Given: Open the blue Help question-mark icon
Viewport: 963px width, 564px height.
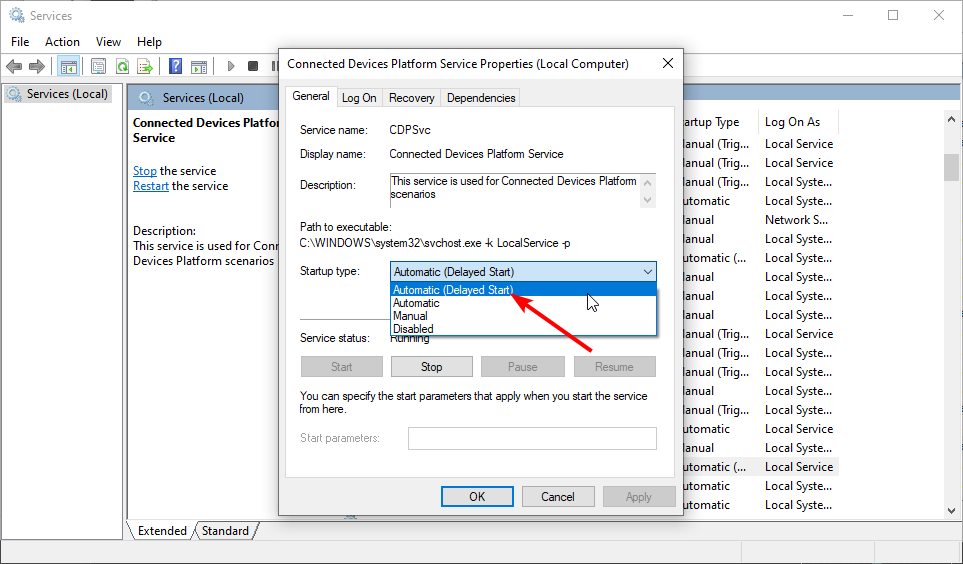Looking at the screenshot, I should coord(176,66).
